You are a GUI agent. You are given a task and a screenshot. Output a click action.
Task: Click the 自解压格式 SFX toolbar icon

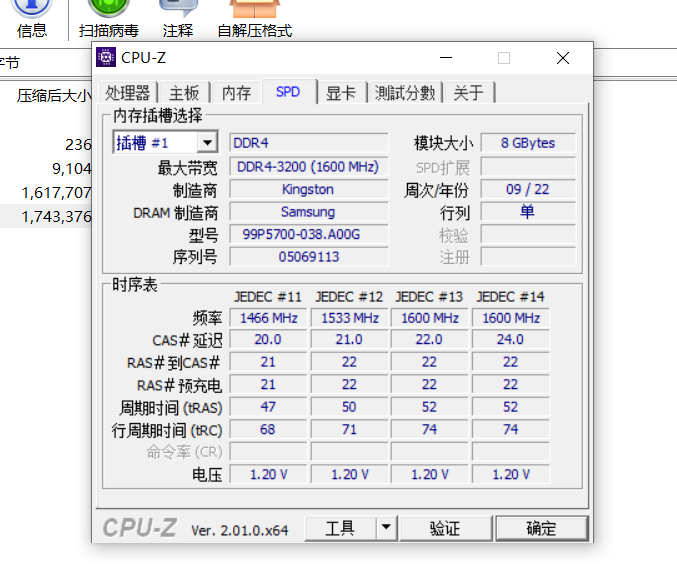255,19
